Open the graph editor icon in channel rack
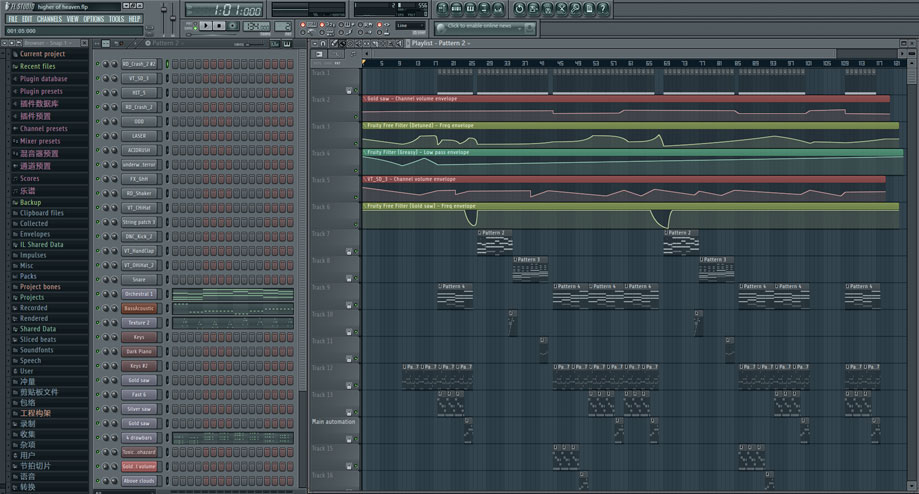 coord(275,43)
